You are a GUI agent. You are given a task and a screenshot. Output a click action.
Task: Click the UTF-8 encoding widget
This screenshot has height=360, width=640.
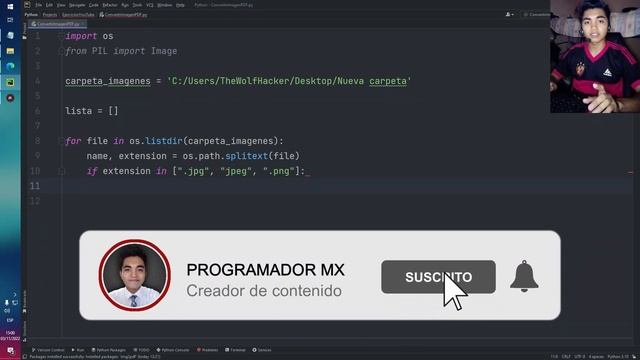pyautogui.click(x=579, y=357)
